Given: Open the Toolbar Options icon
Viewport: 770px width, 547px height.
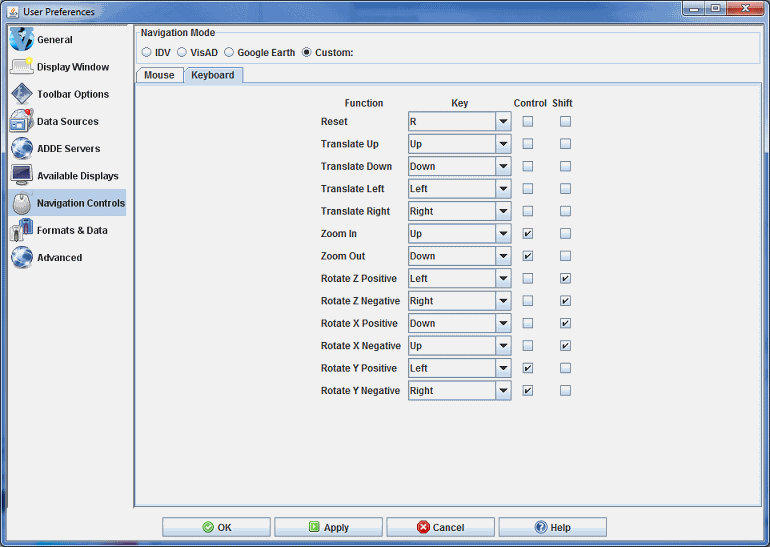Looking at the screenshot, I should [21, 94].
